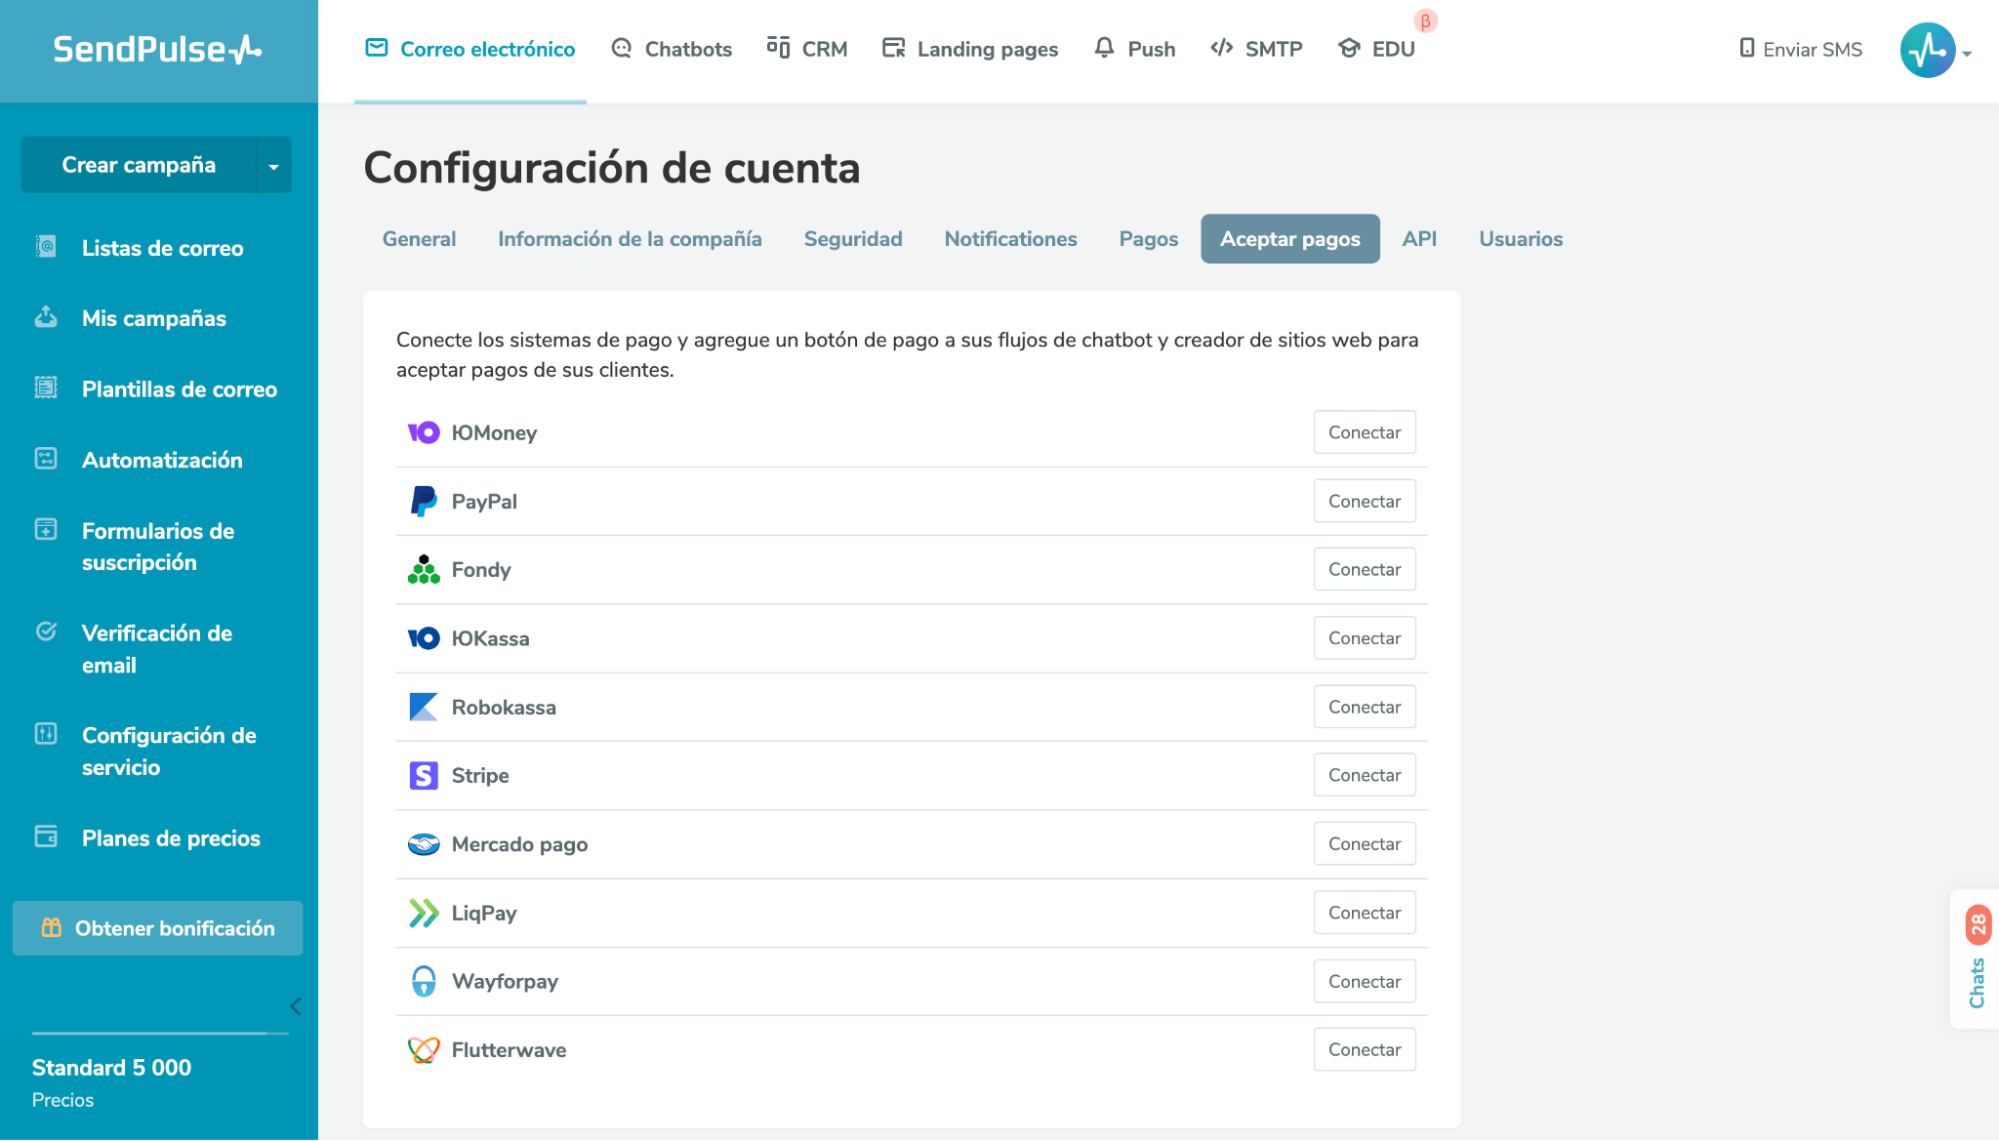The width and height of the screenshot is (1999, 1141).
Task: Click the Stripe logo icon
Action: coord(424,775)
